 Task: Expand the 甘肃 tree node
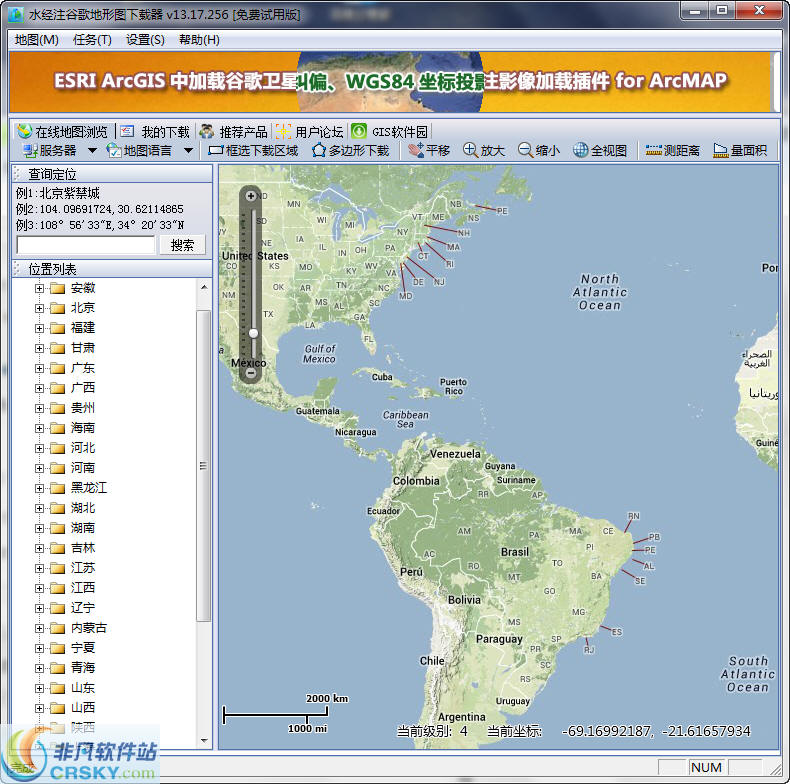pos(39,348)
